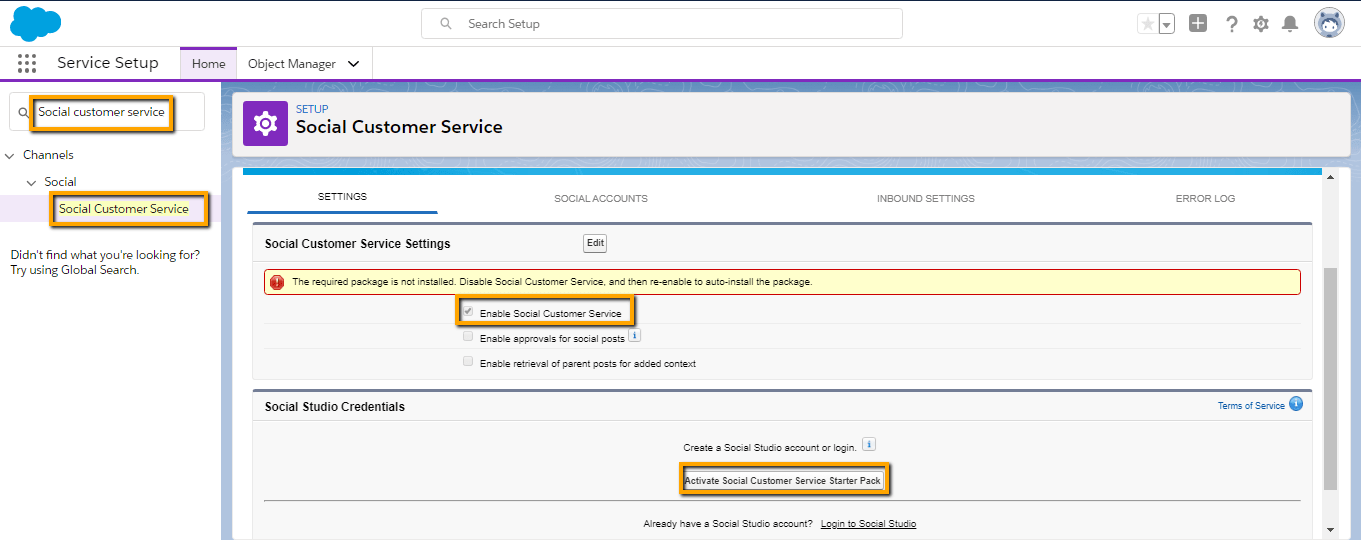Open the favorites list dropdown arrow
Screen dimensions: 1361x540
[1166, 24]
